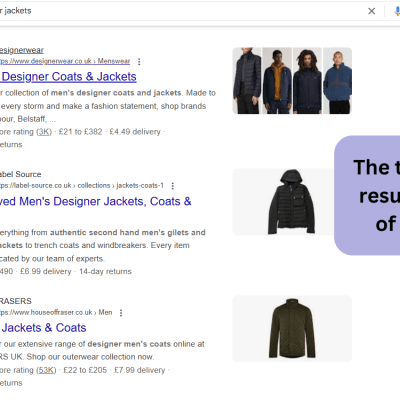
Task: Click the label-source.co.uk collections URL
Action: [x=82, y=185]
